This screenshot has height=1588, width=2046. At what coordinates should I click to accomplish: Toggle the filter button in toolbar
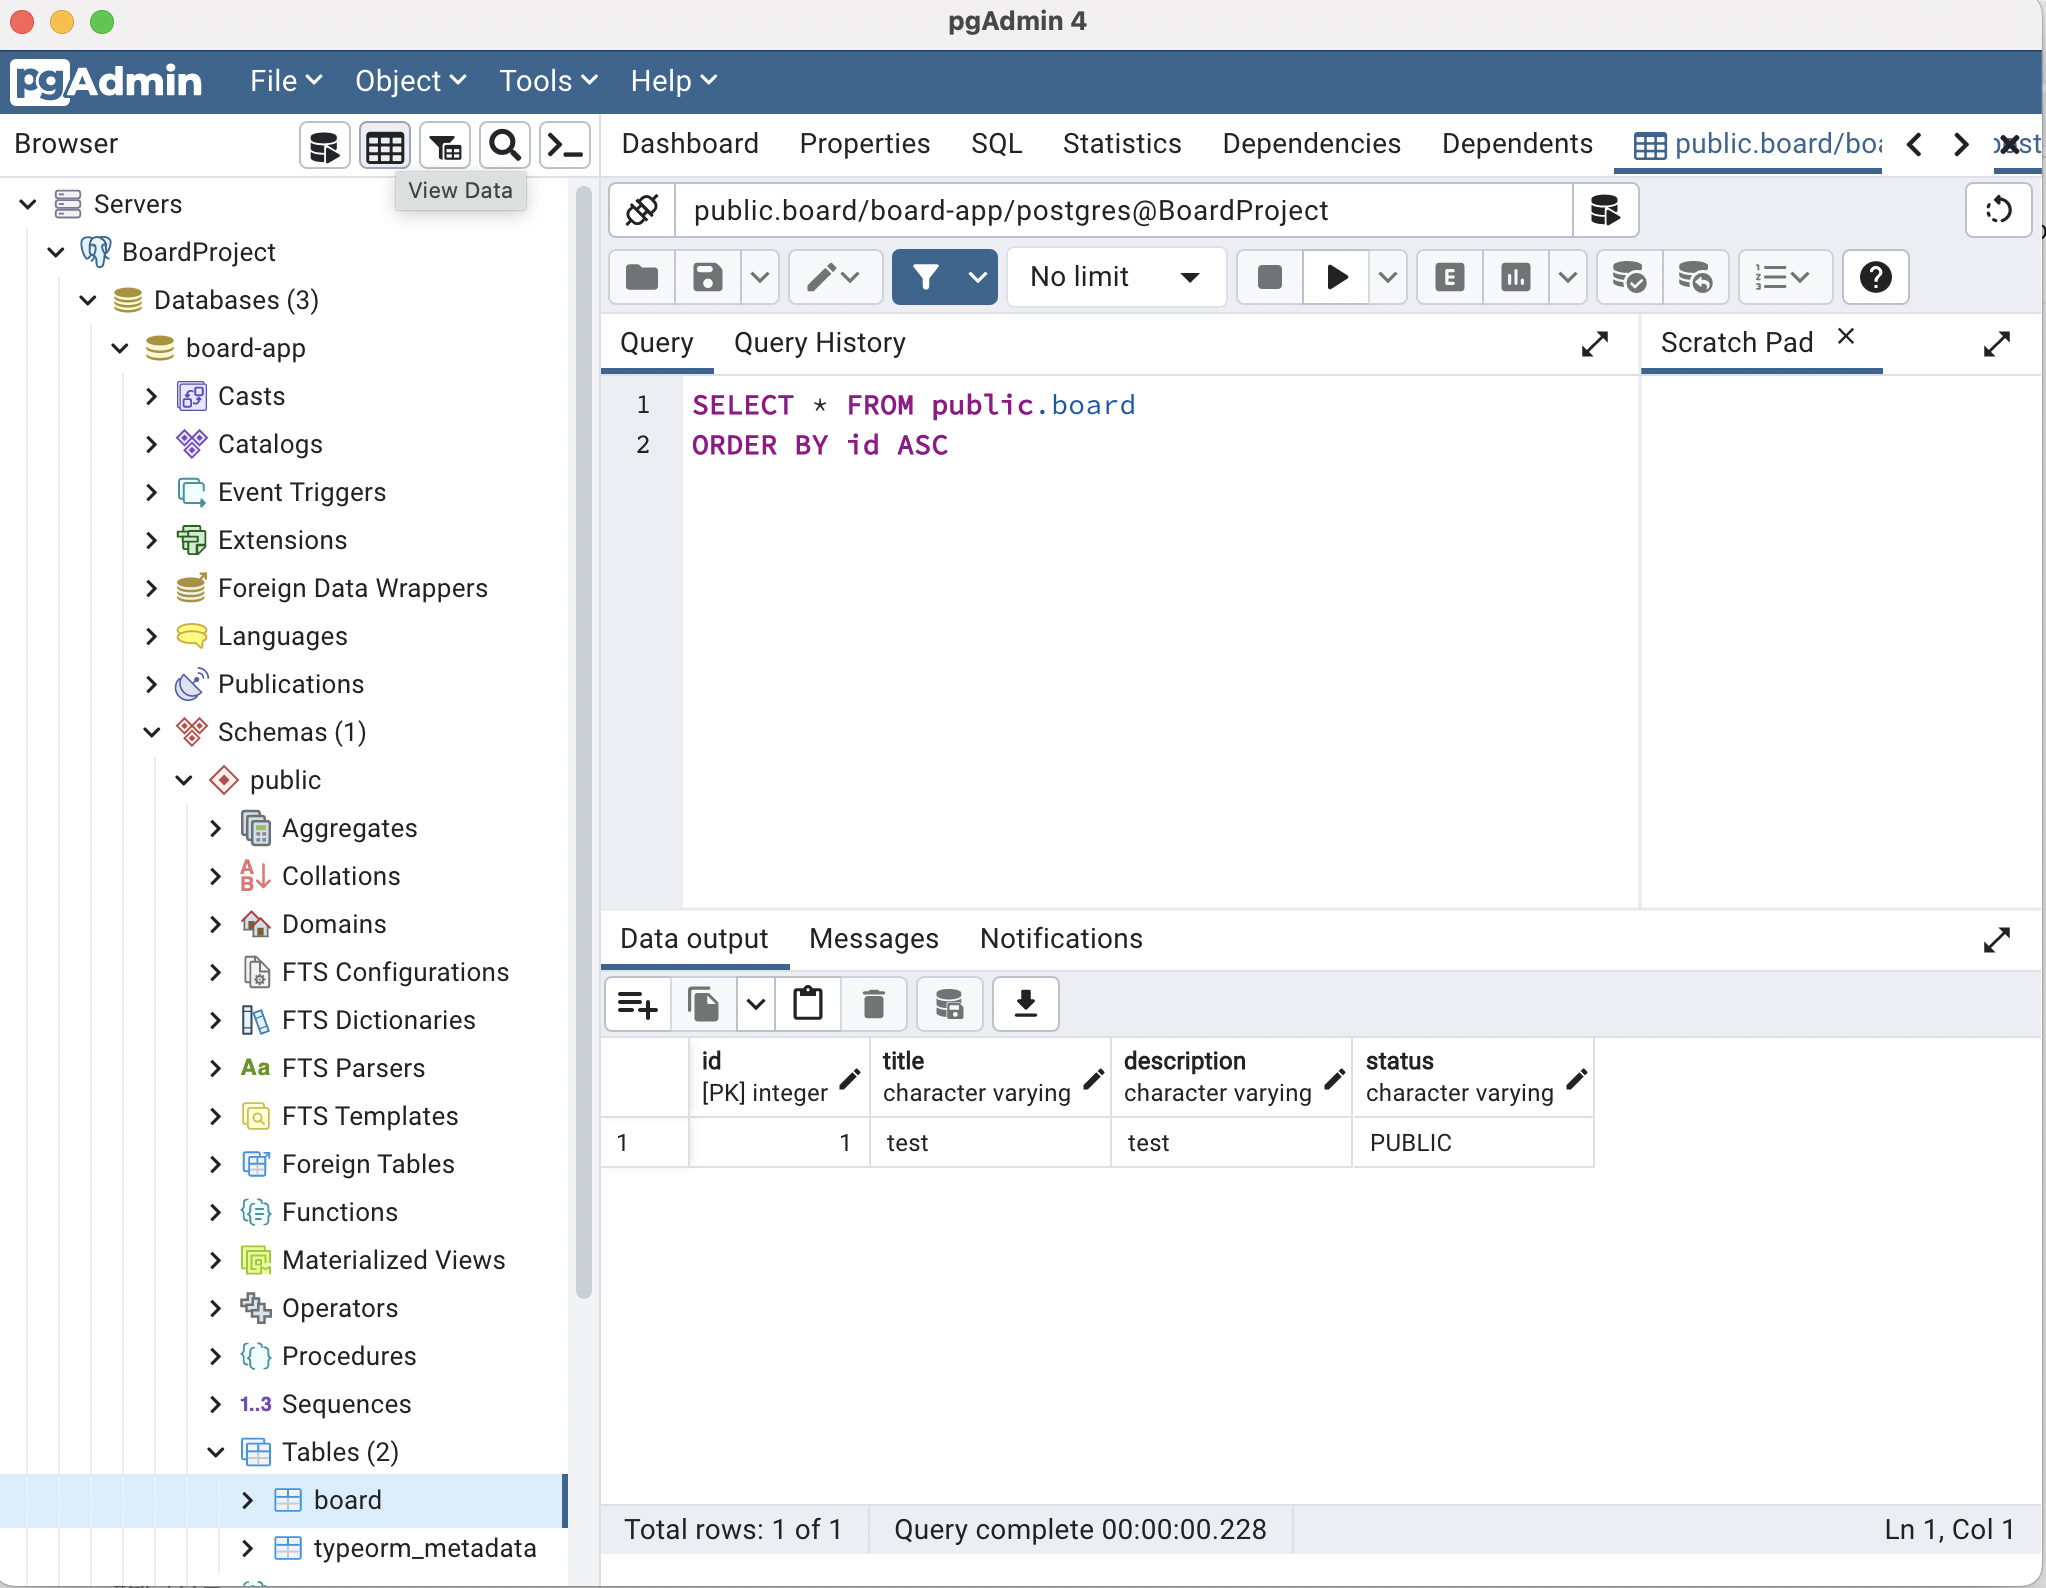[925, 277]
